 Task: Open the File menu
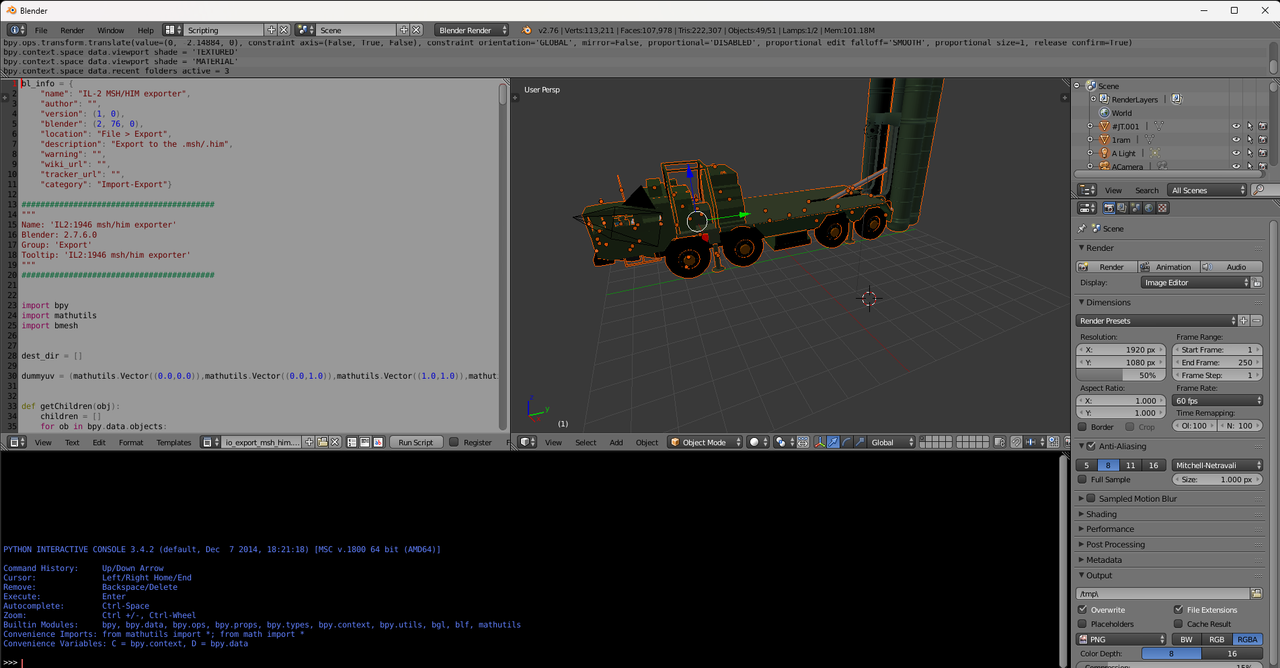(41, 30)
